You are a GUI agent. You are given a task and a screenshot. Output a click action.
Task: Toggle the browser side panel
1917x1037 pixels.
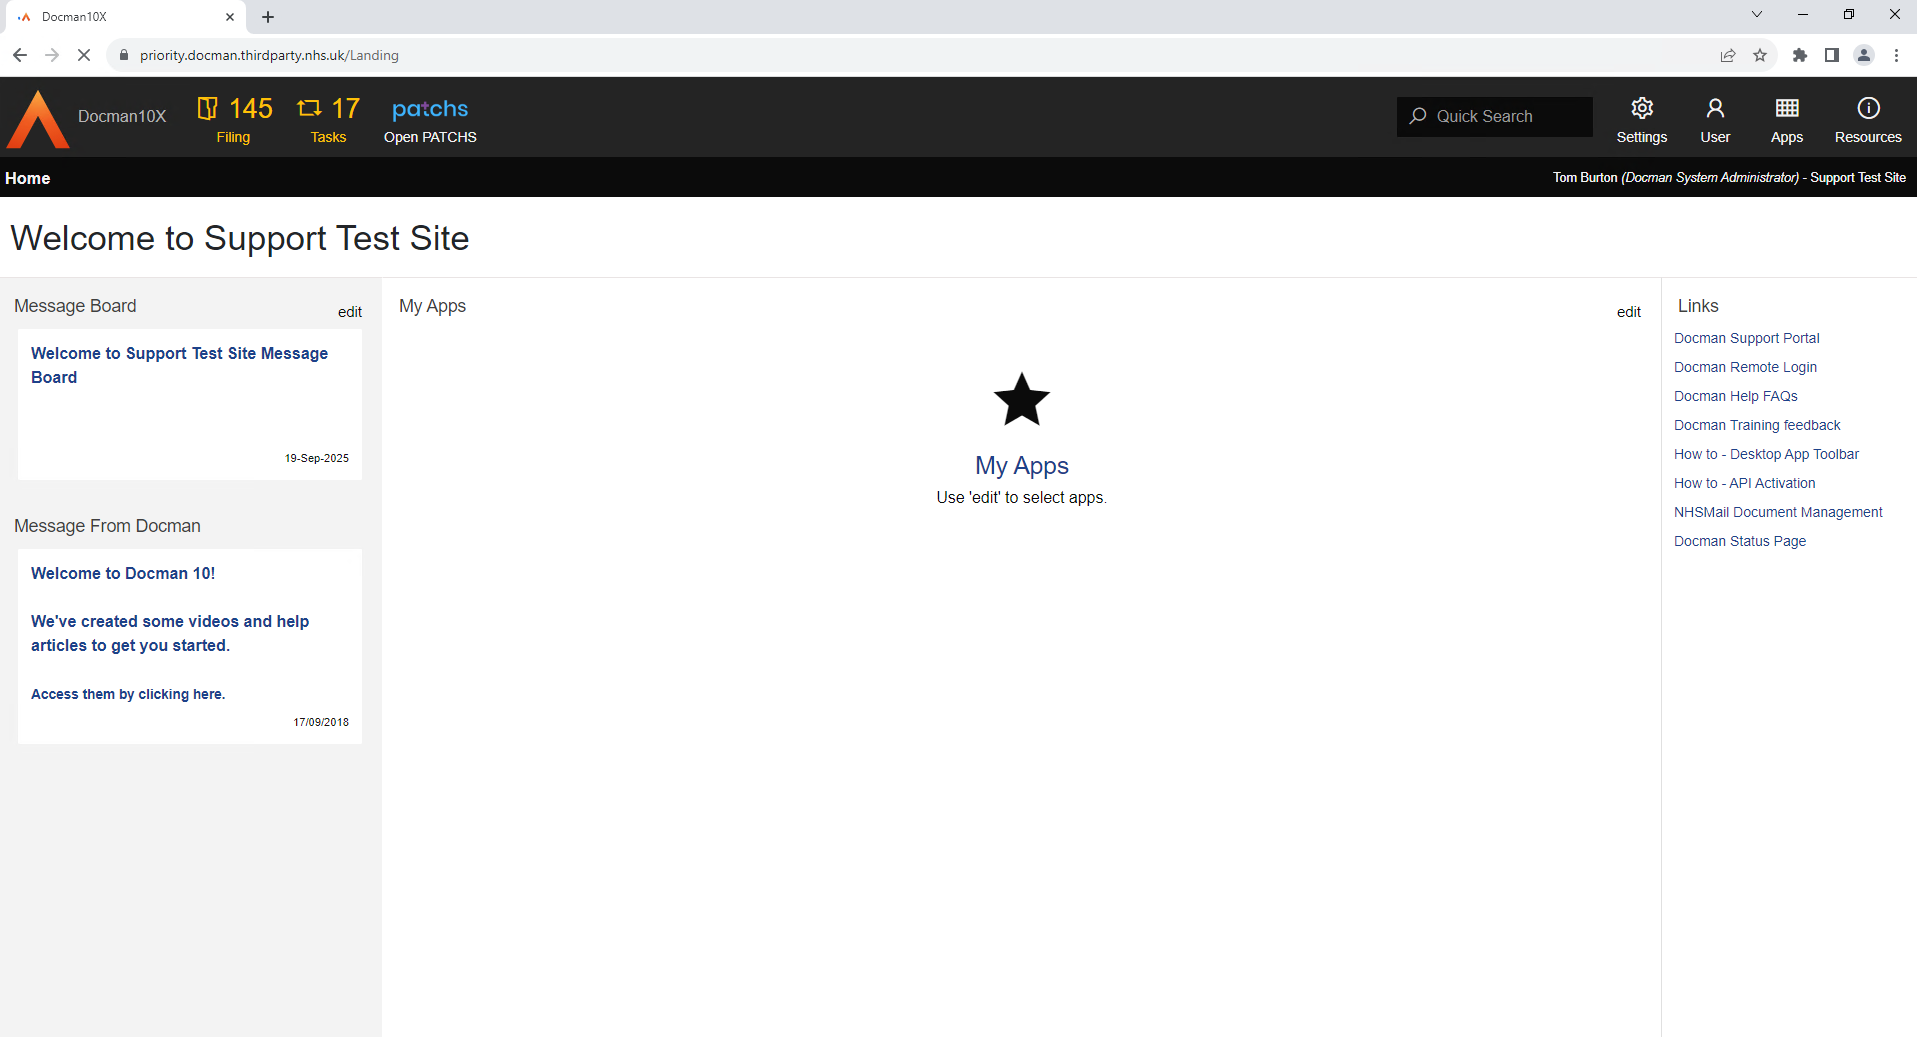[x=1831, y=55]
